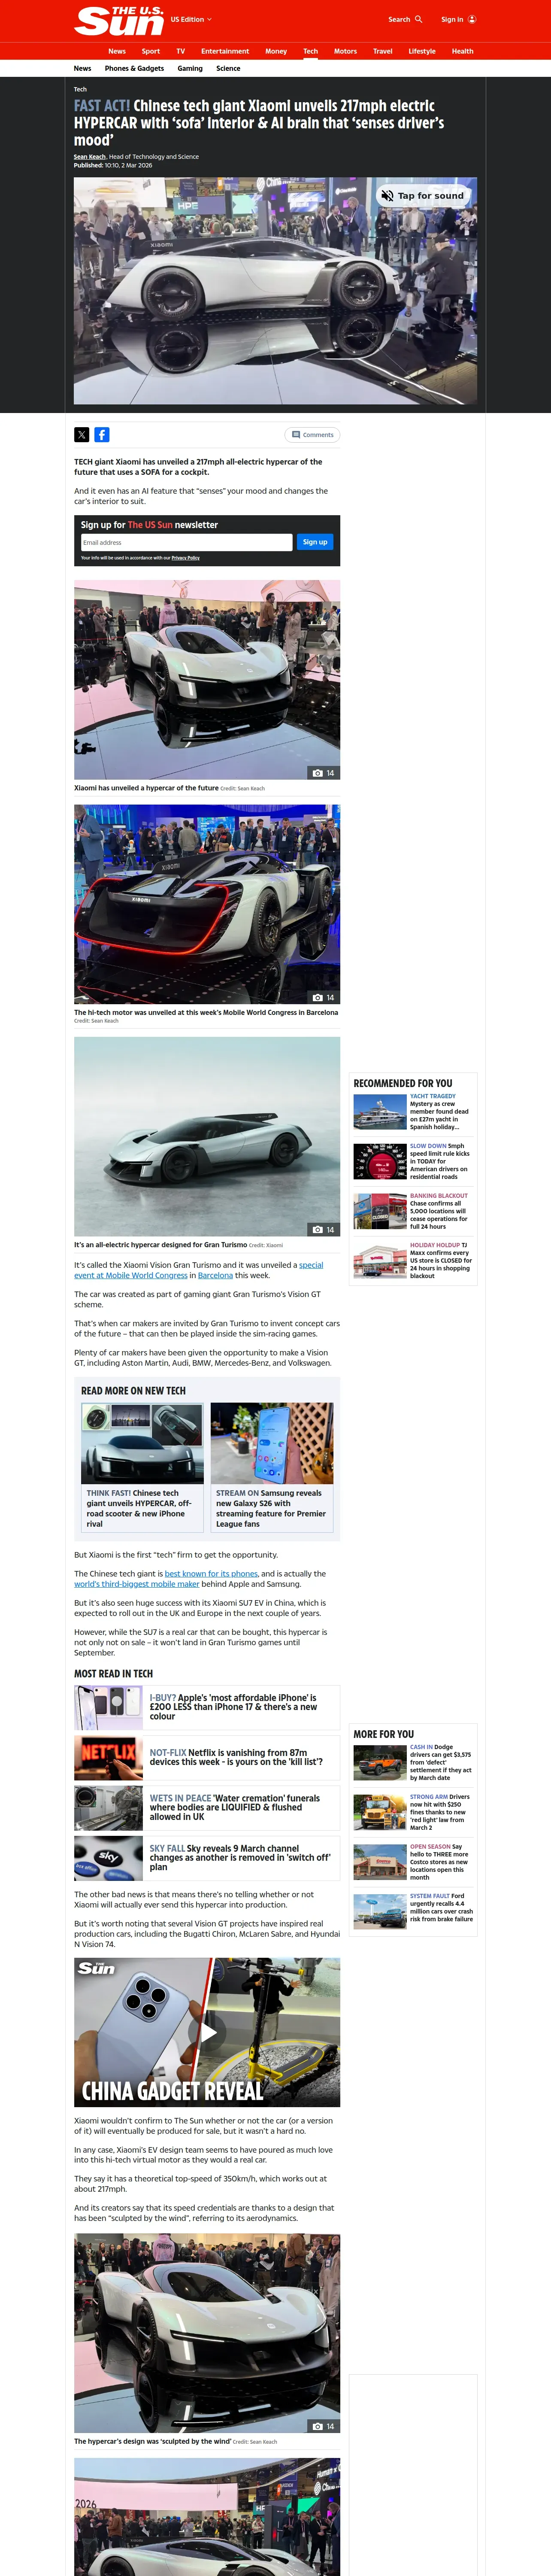Select the Tech tab
This screenshot has height=2576, width=551.
point(311,51)
